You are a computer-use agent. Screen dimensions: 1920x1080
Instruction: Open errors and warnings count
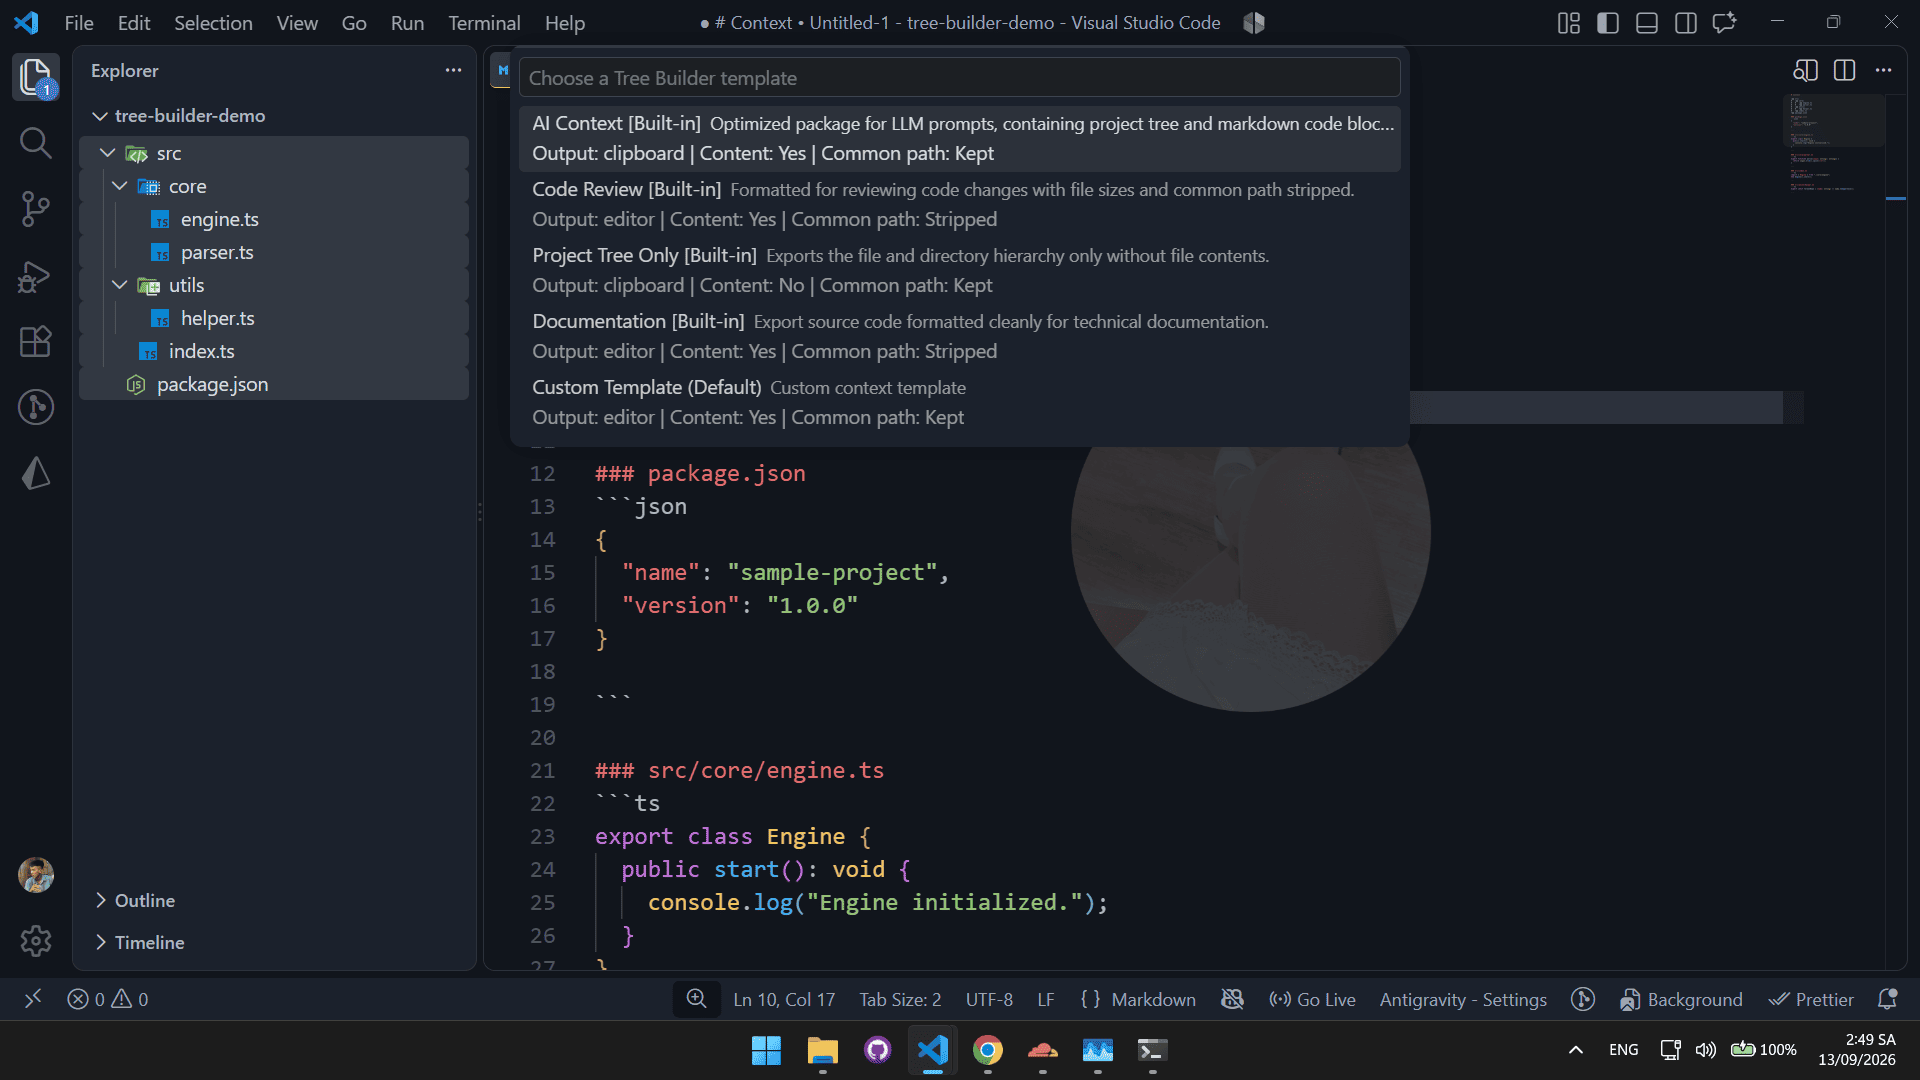[108, 999]
